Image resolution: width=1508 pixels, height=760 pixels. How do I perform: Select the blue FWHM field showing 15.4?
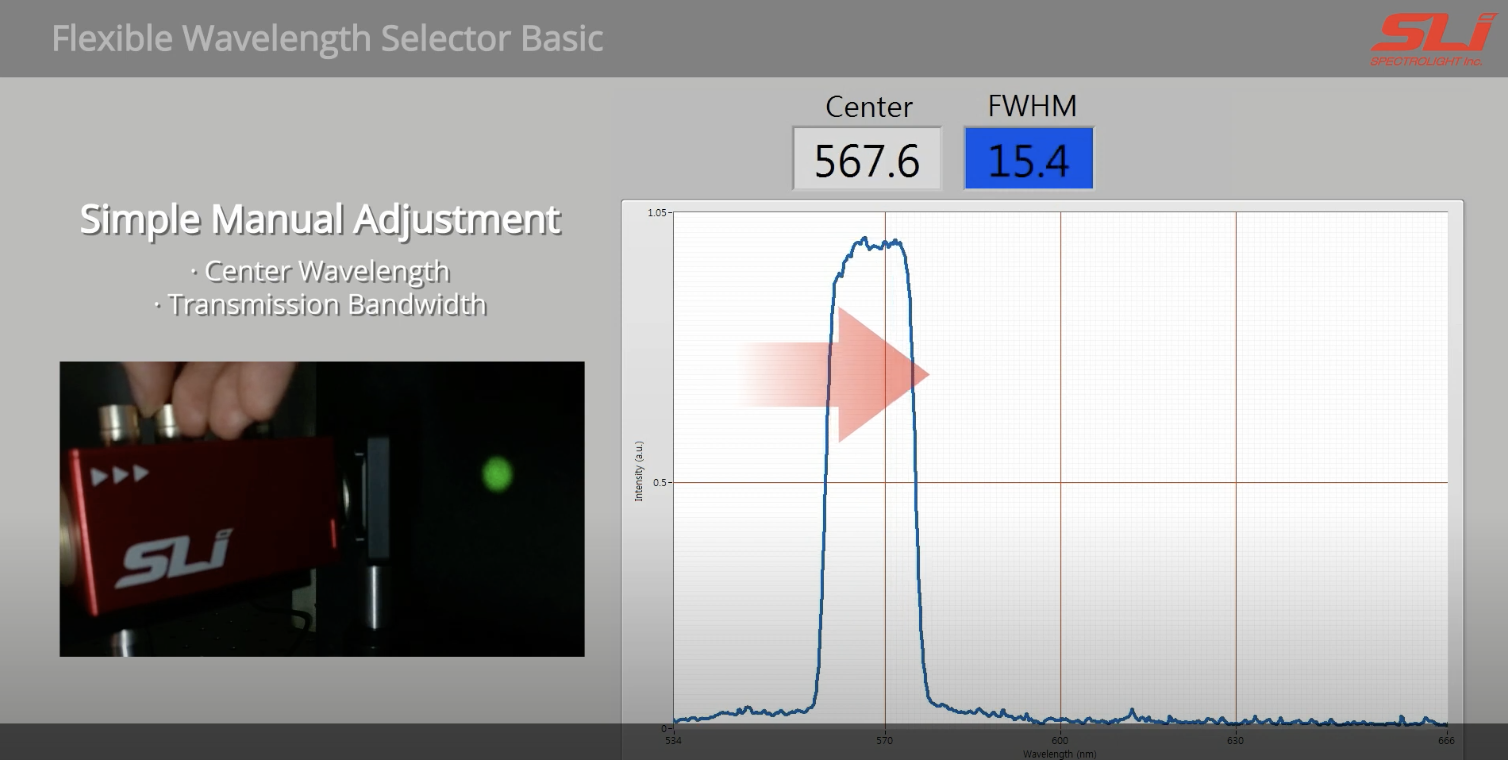pyautogui.click(x=1028, y=159)
